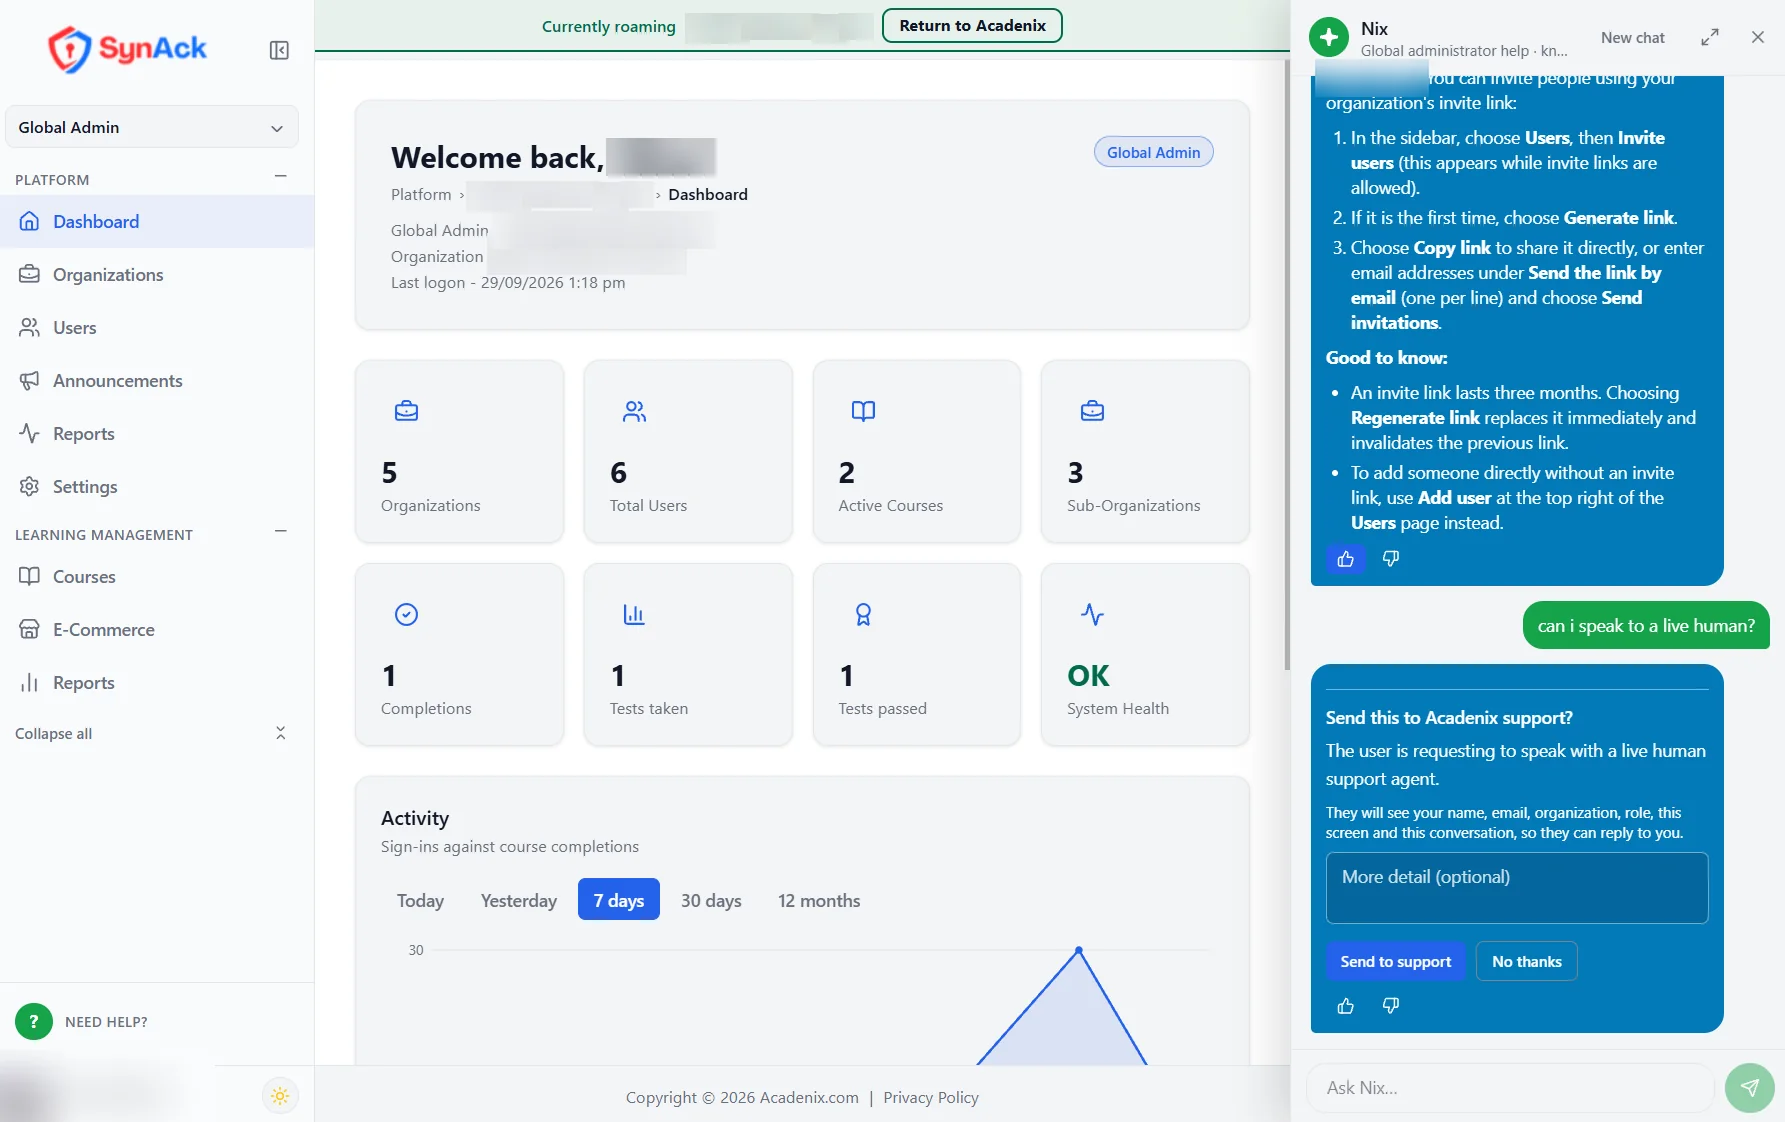Click the Settings gear icon

30,486
